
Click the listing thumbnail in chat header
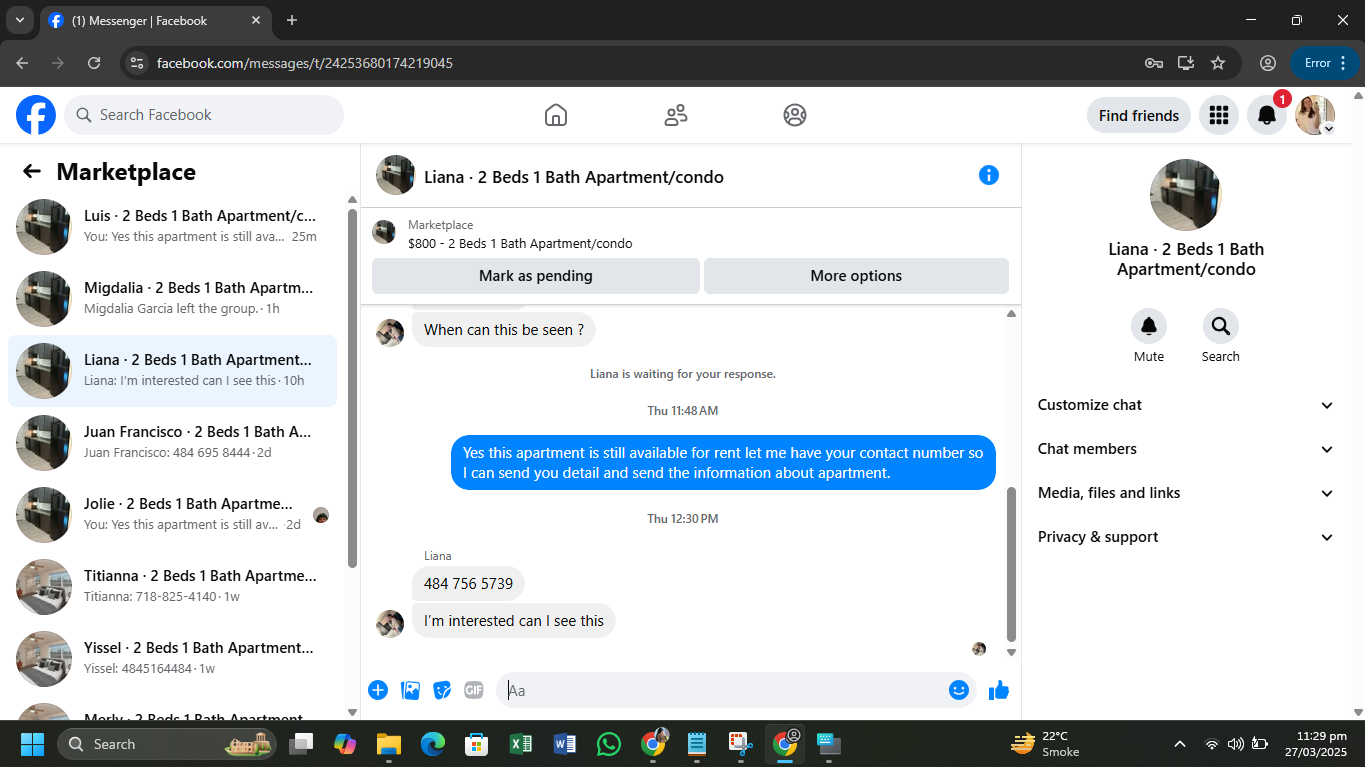point(396,175)
